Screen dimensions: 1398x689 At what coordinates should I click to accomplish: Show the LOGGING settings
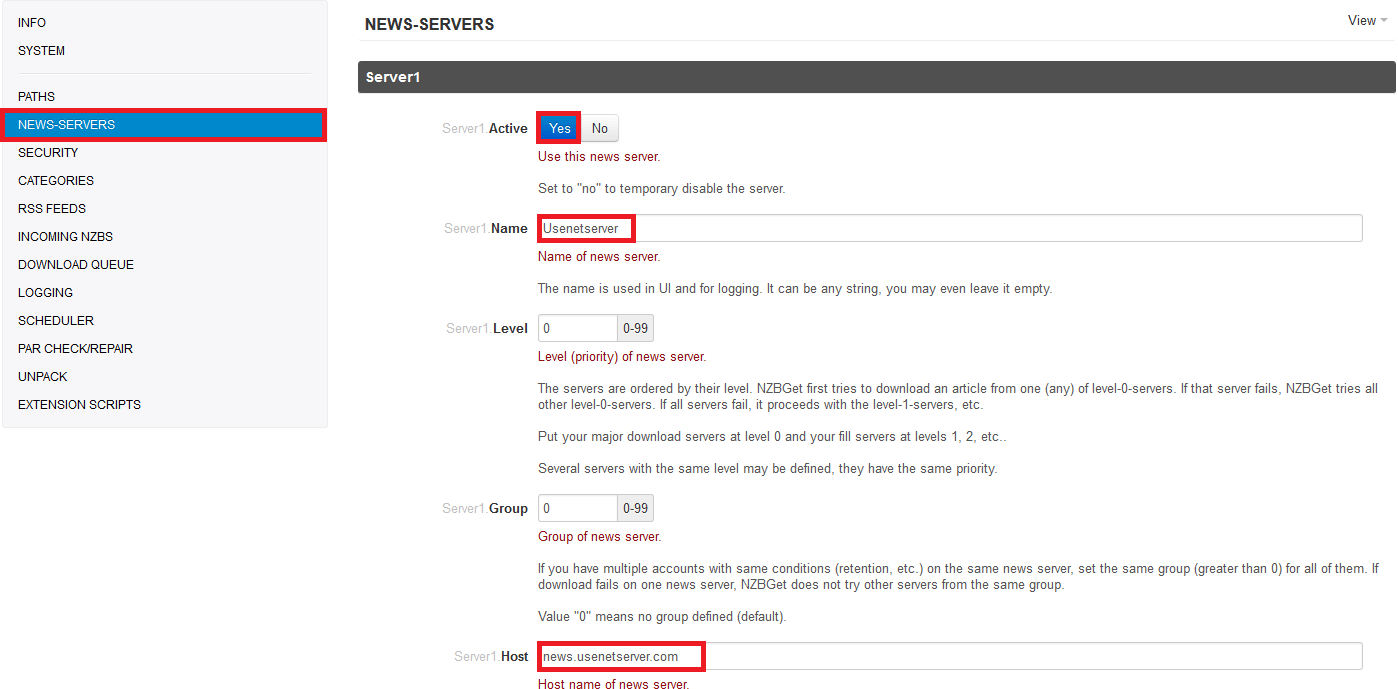click(45, 293)
